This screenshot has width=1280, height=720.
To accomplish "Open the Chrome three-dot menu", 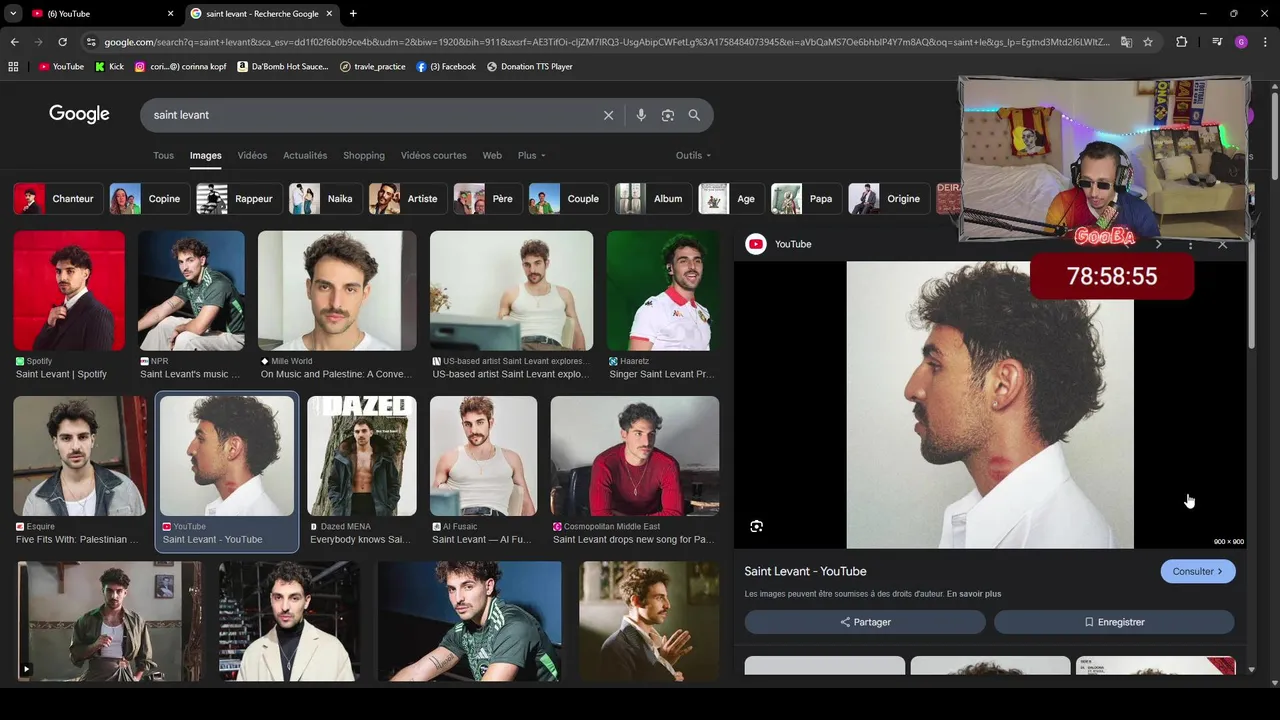I will (x=1265, y=42).
